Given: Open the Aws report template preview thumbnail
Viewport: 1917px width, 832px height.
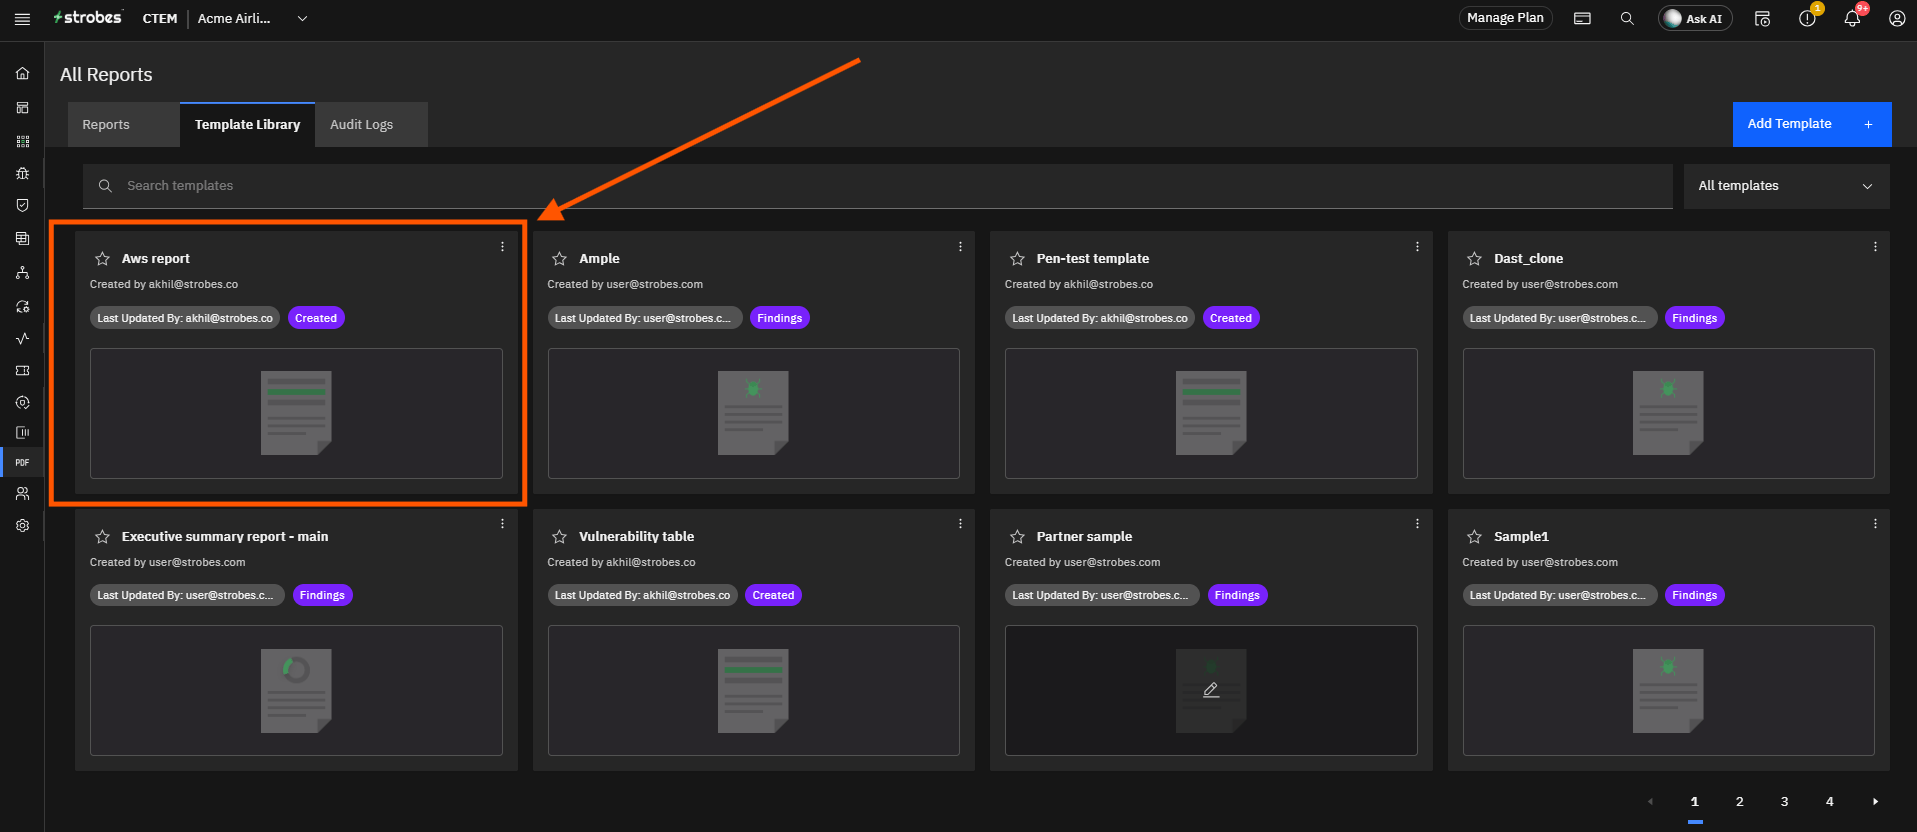Looking at the screenshot, I should (x=296, y=413).
